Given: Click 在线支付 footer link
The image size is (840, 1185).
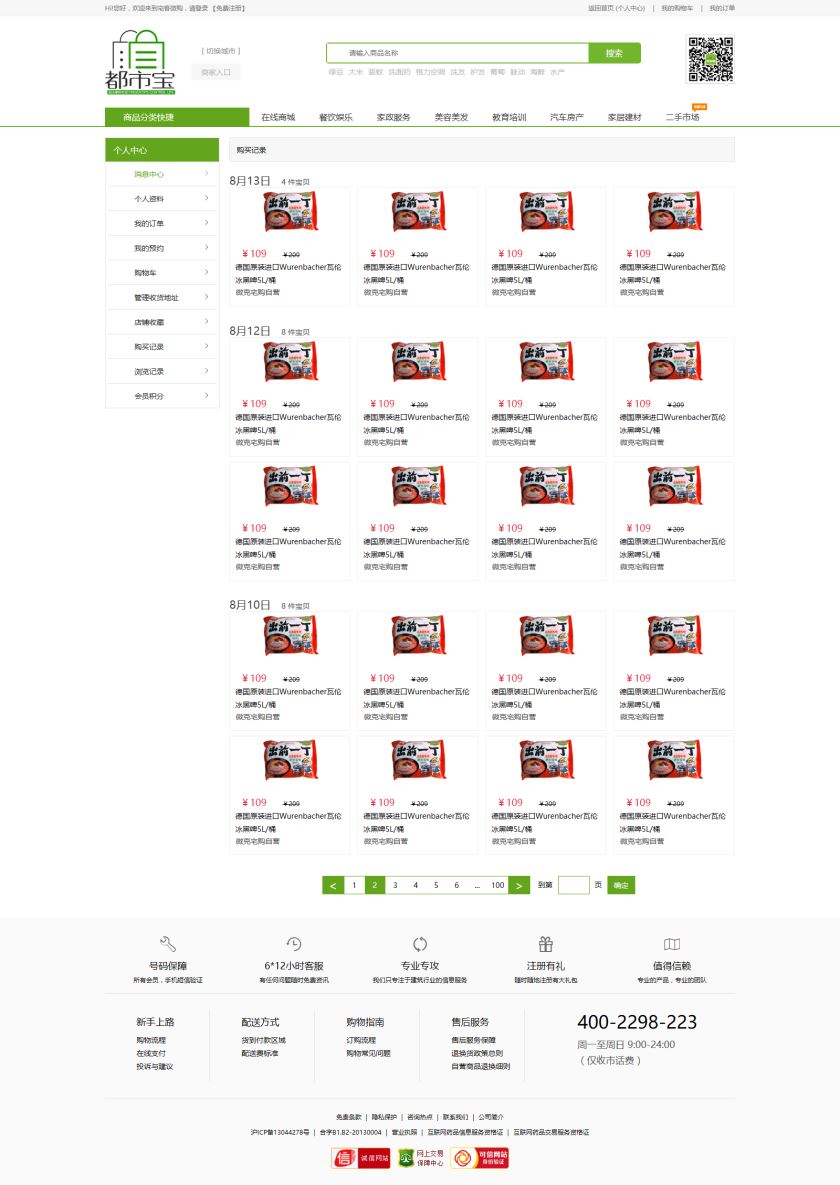Looking at the screenshot, I should click(x=151, y=1053).
